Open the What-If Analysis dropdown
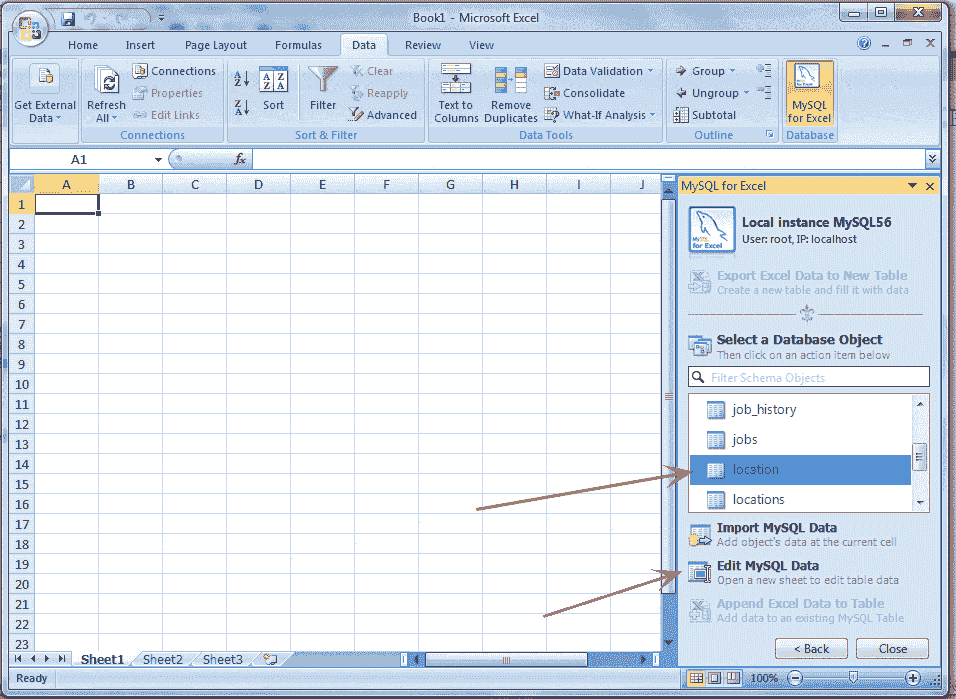Image resolution: width=956 pixels, height=699 pixels. click(595, 114)
